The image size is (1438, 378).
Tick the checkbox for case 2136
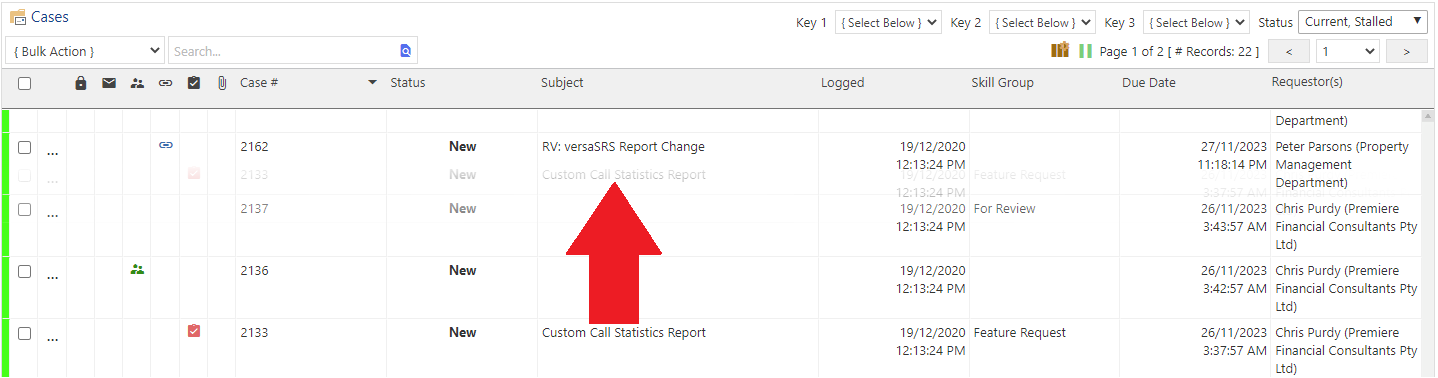(24, 271)
